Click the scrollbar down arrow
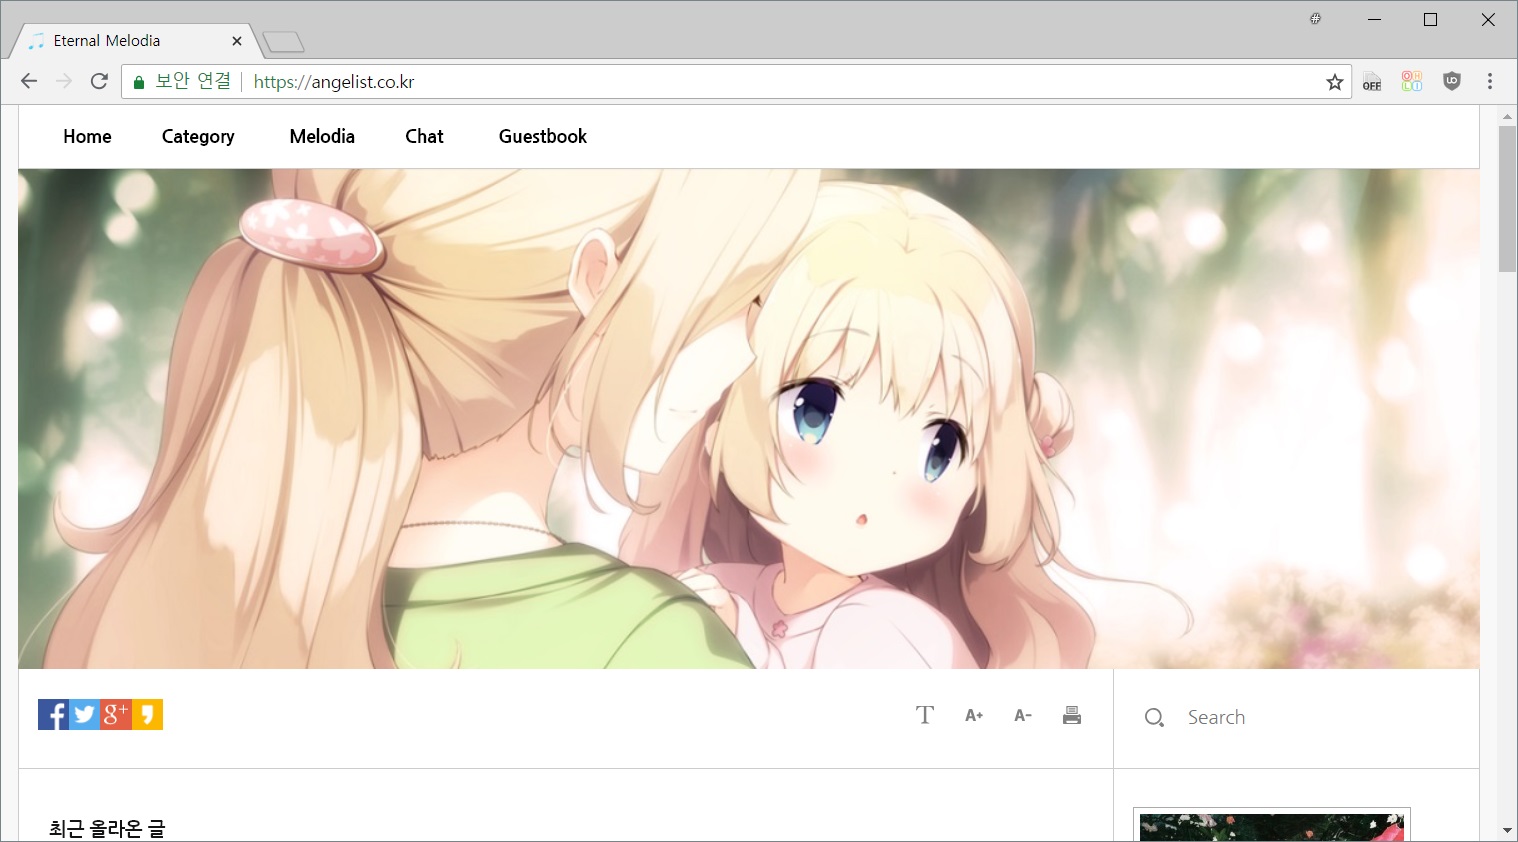 (x=1507, y=831)
